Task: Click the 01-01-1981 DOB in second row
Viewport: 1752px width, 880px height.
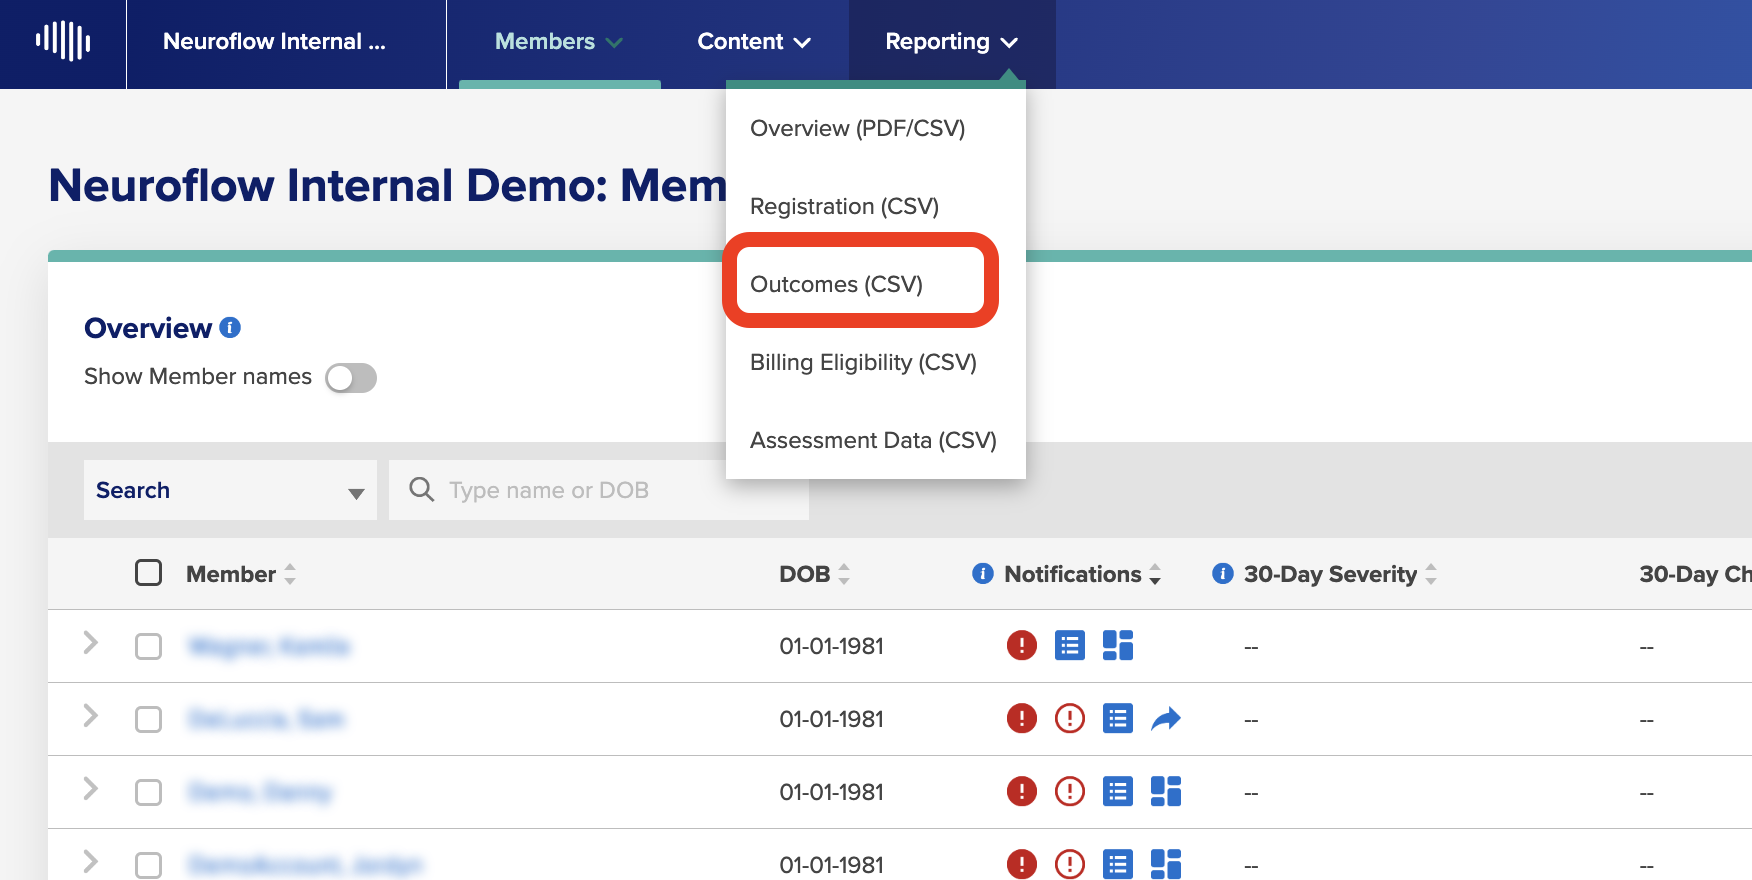Action: point(831,719)
